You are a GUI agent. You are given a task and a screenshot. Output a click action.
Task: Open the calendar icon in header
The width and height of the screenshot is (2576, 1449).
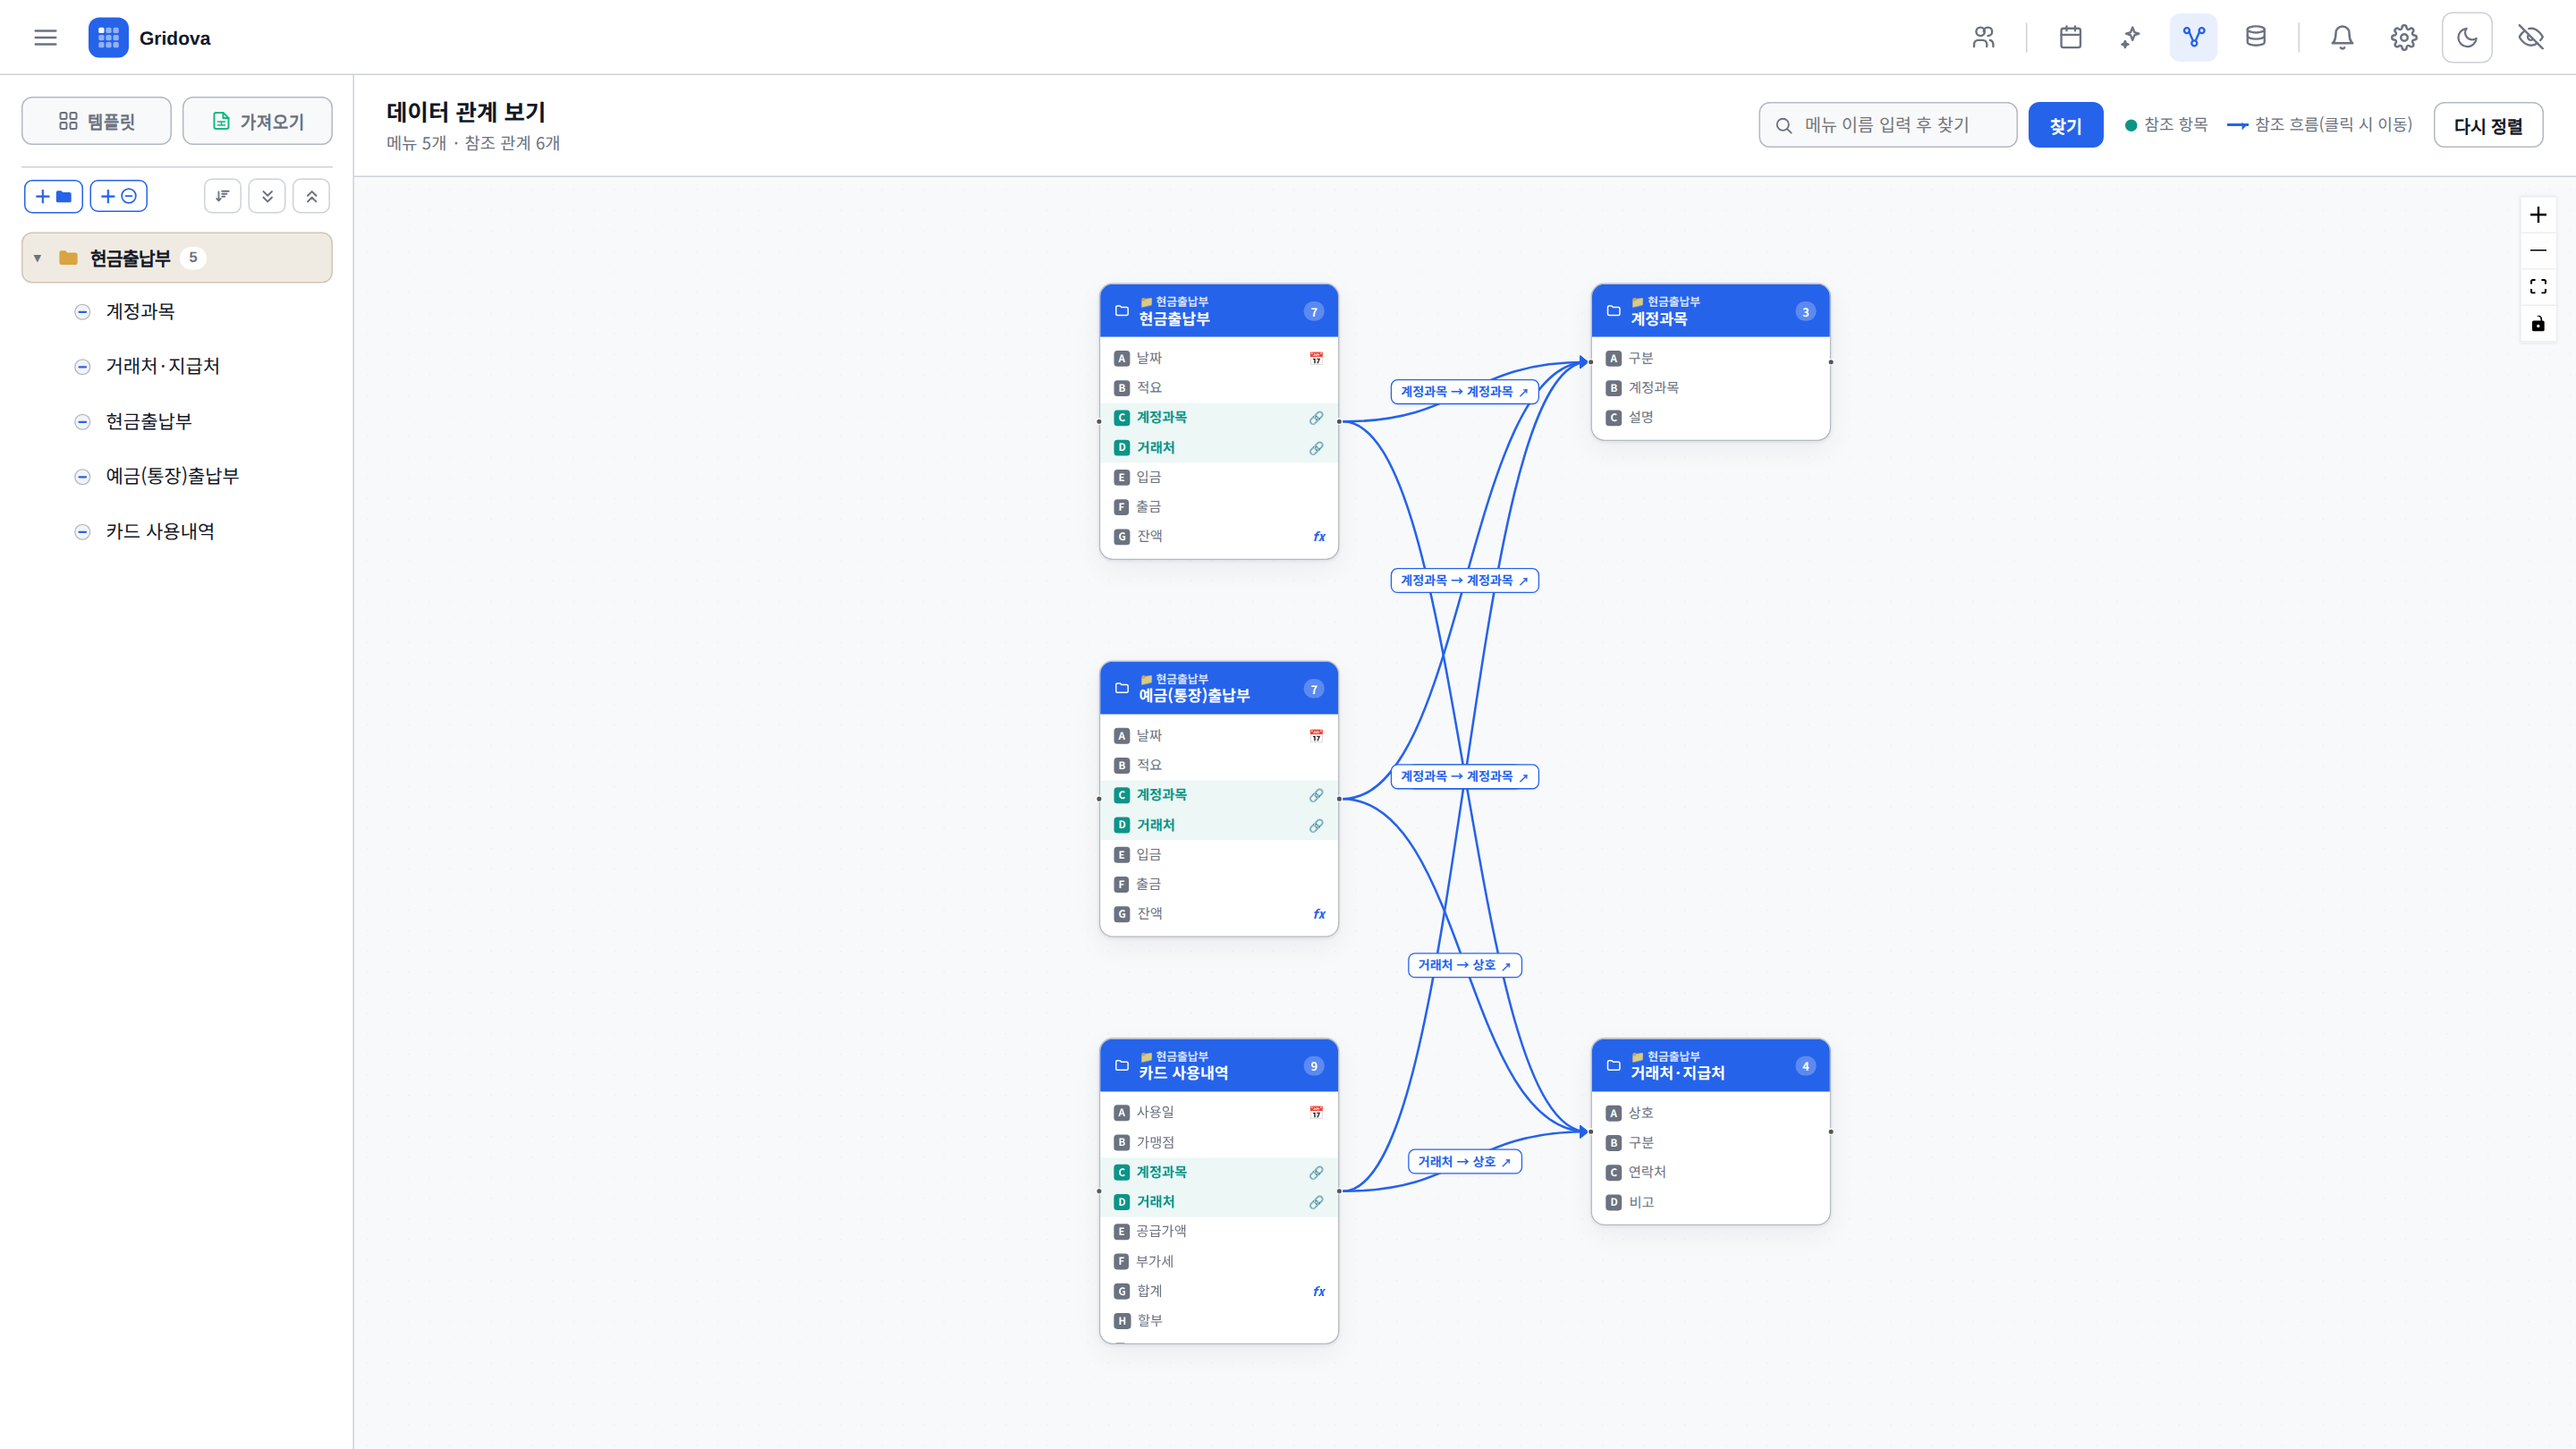point(2070,37)
